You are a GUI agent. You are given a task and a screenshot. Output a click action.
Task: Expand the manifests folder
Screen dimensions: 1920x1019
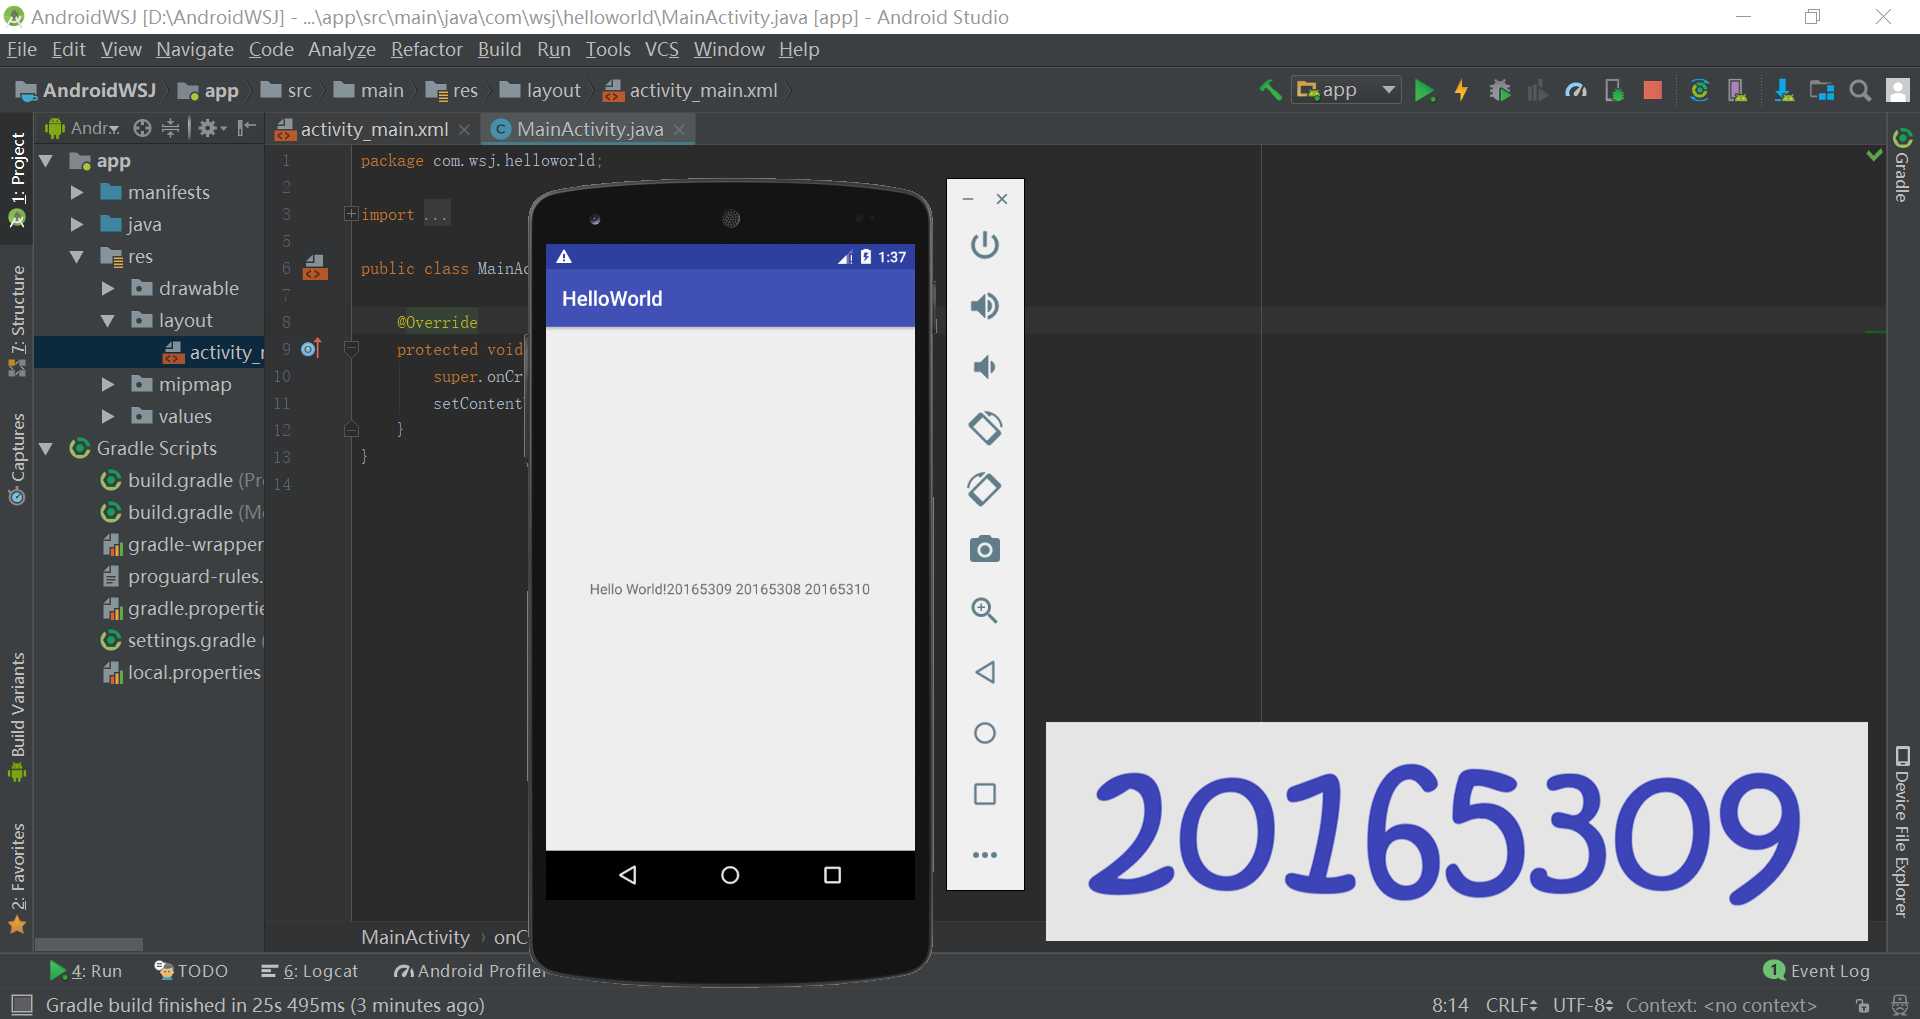77,192
